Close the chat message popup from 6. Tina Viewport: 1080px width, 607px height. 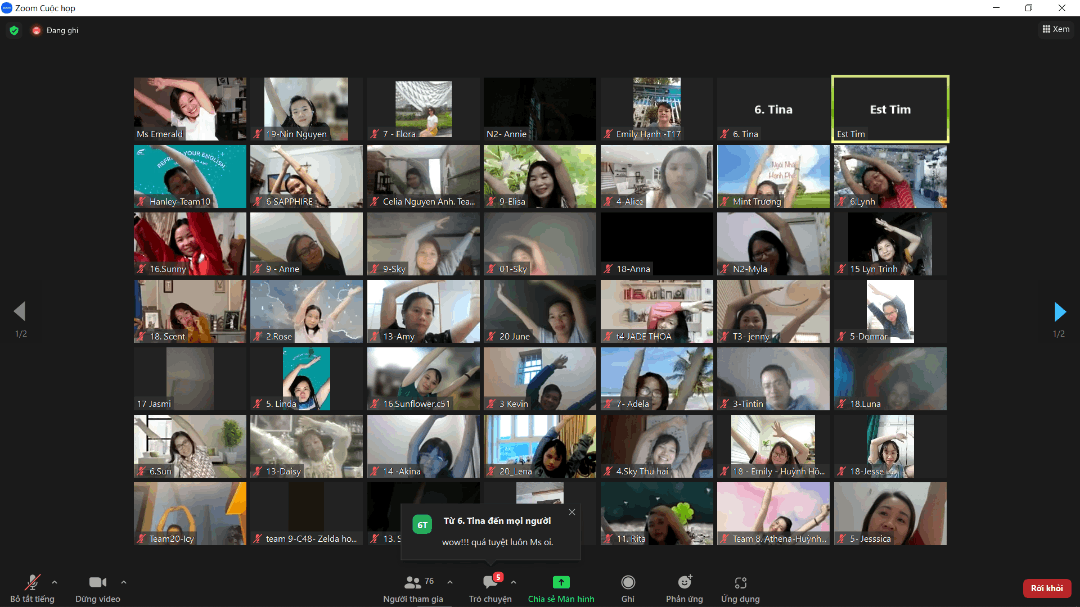(x=572, y=512)
